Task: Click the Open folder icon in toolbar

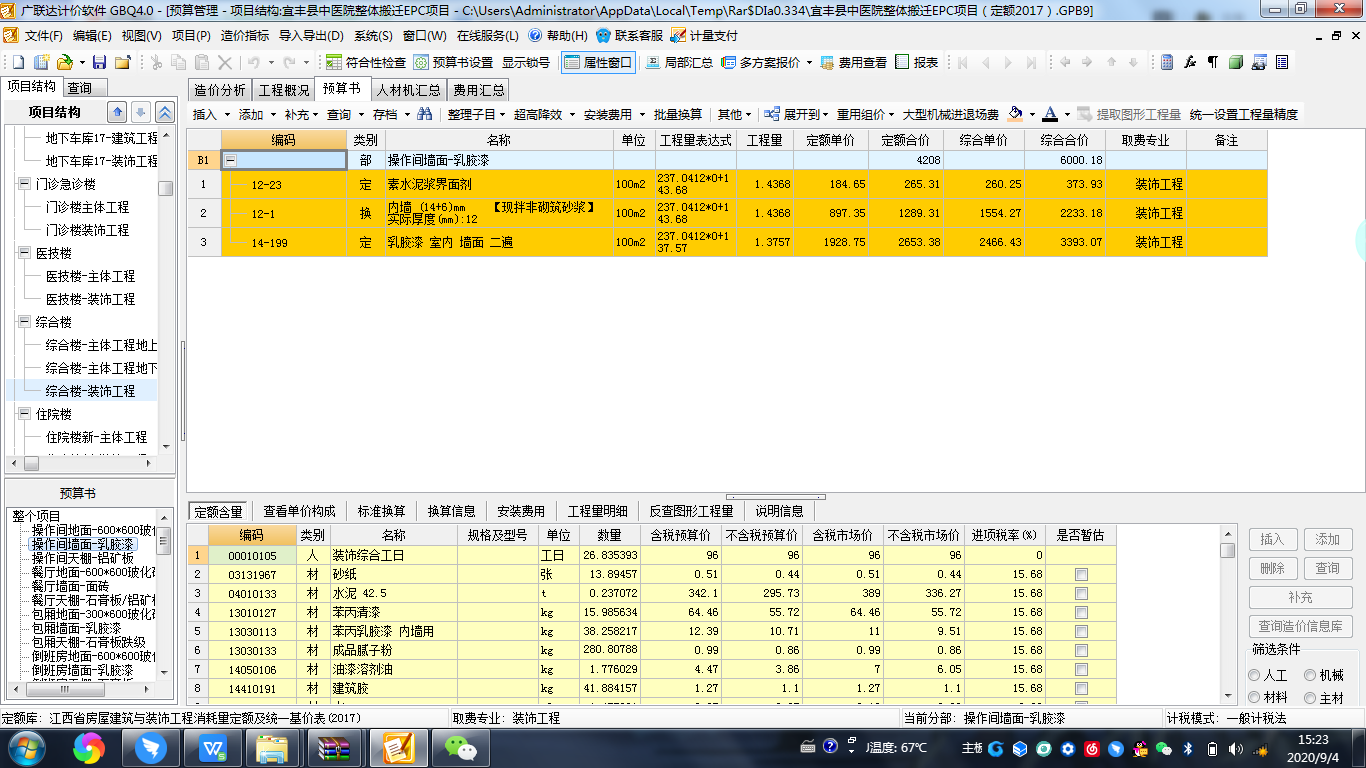Action: (x=63, y=62)
